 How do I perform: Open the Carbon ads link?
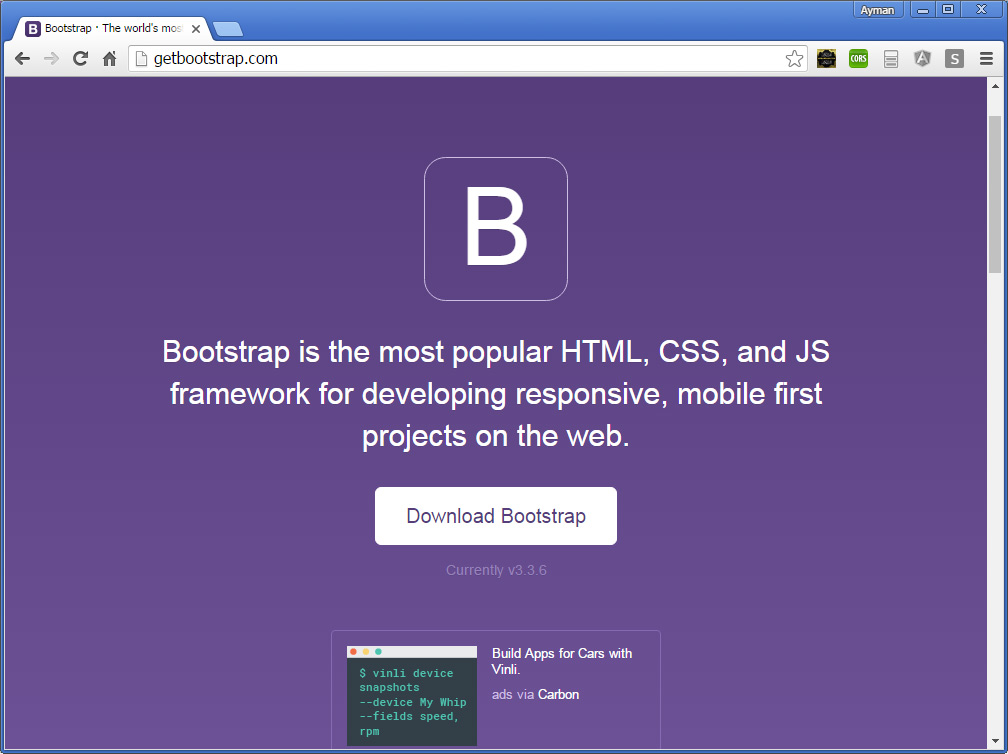(558, 694)
